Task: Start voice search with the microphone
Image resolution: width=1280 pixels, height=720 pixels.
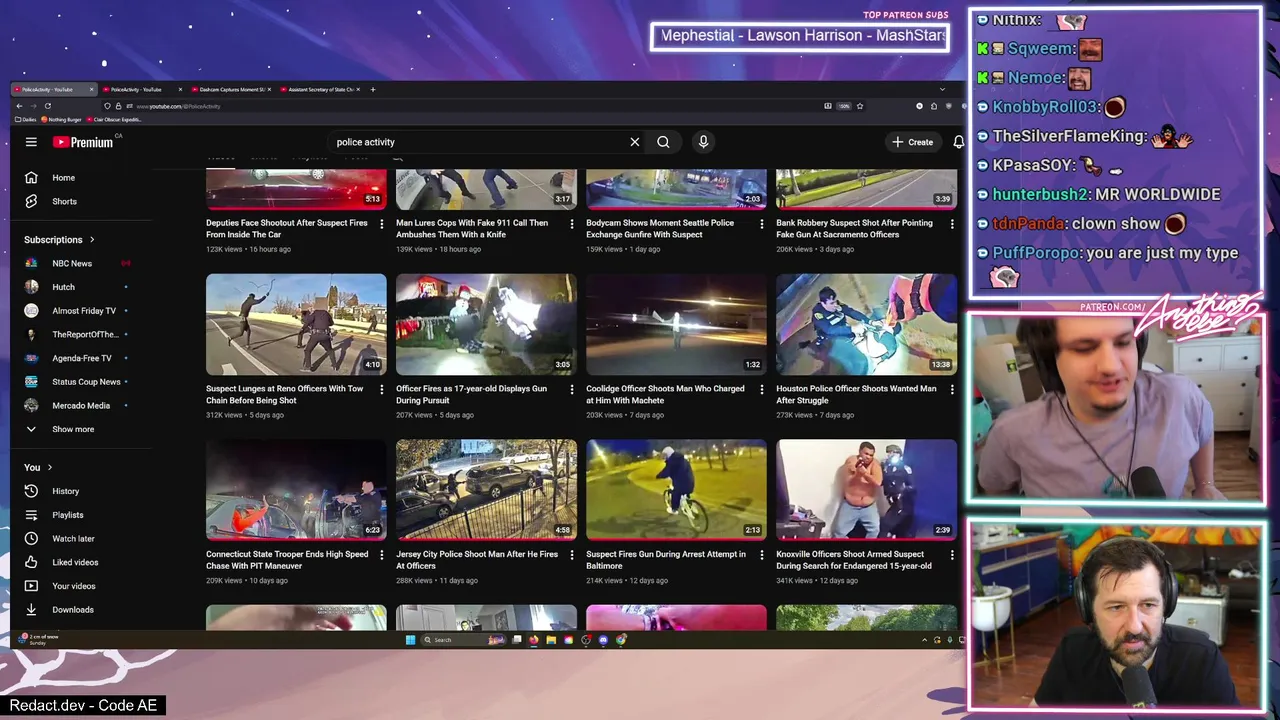Action: (703, 142)
